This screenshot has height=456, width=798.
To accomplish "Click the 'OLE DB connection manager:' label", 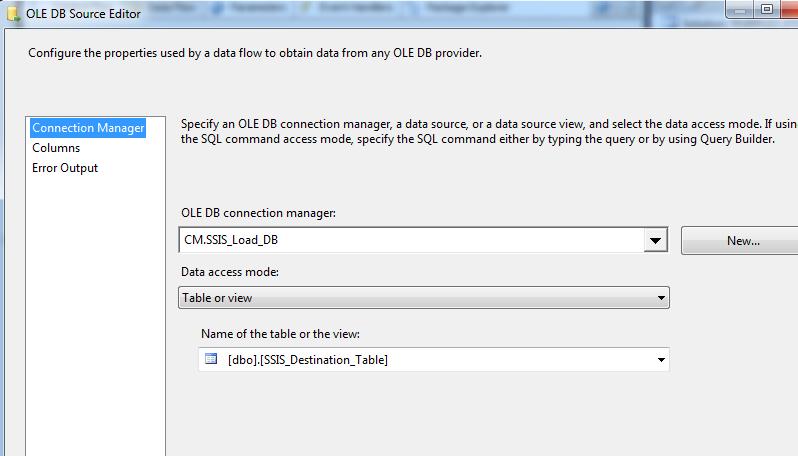I will 258,213.
